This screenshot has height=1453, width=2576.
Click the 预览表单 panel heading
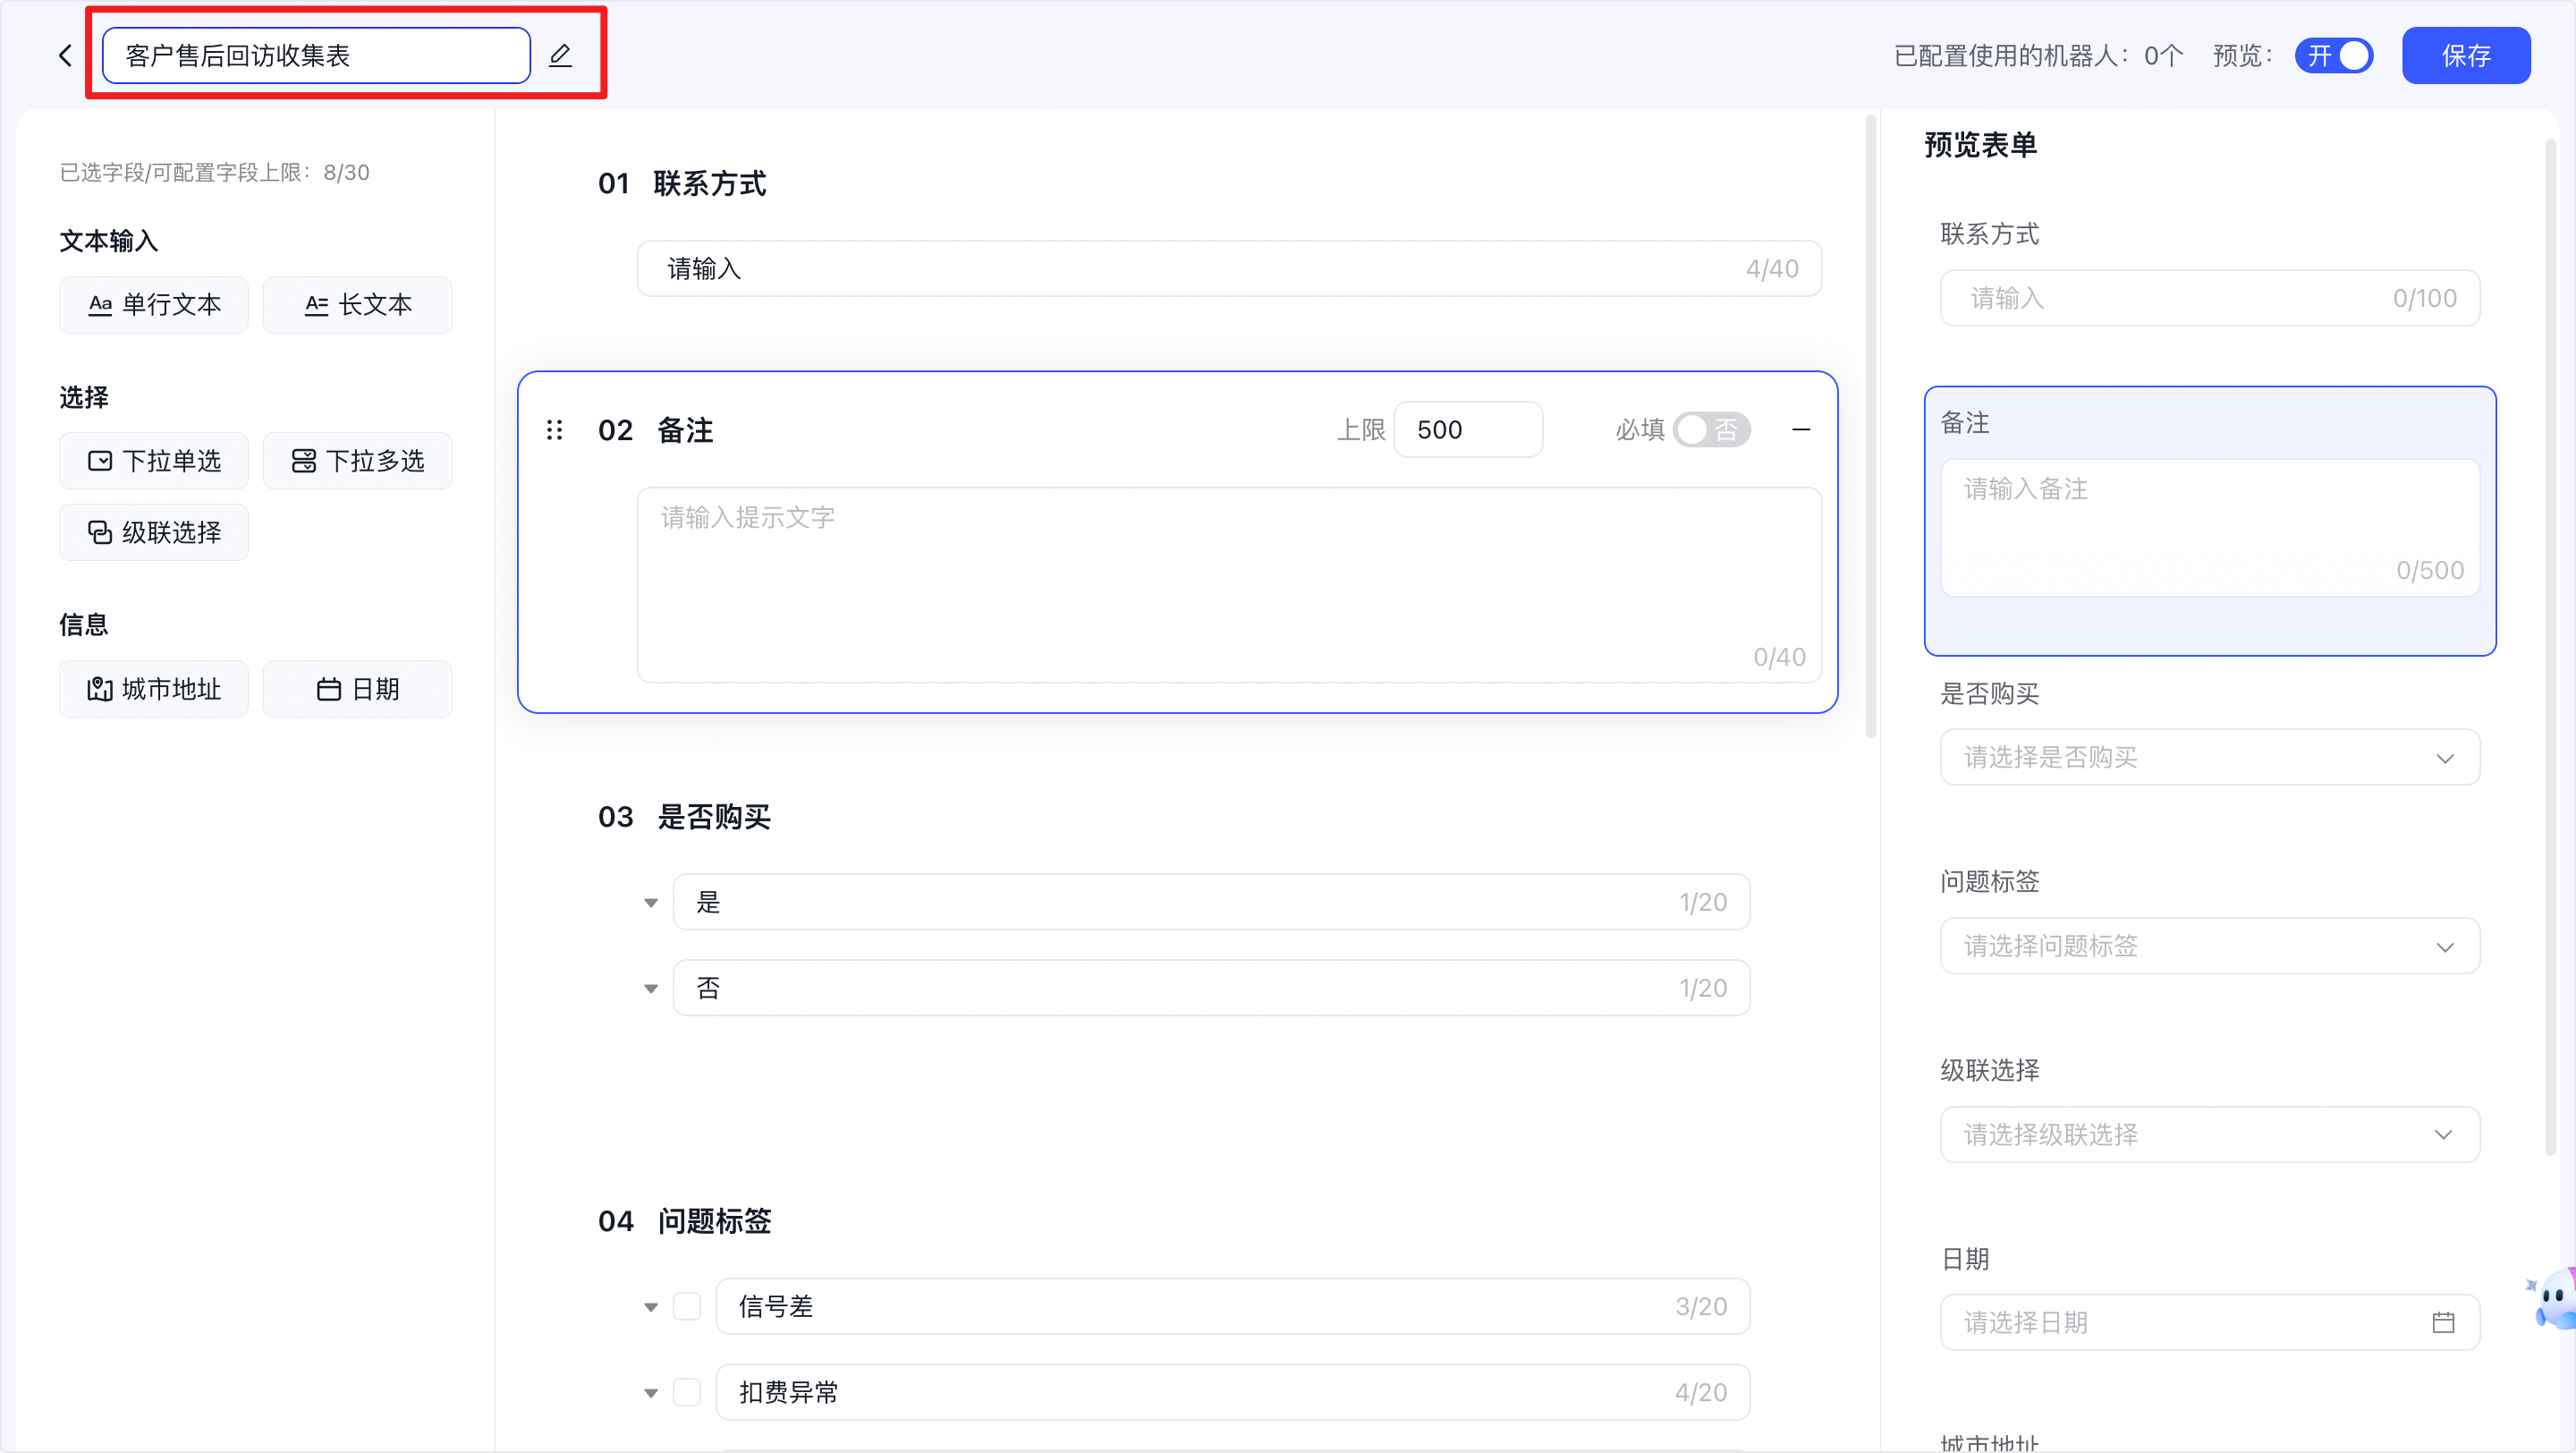(1981, 145)
